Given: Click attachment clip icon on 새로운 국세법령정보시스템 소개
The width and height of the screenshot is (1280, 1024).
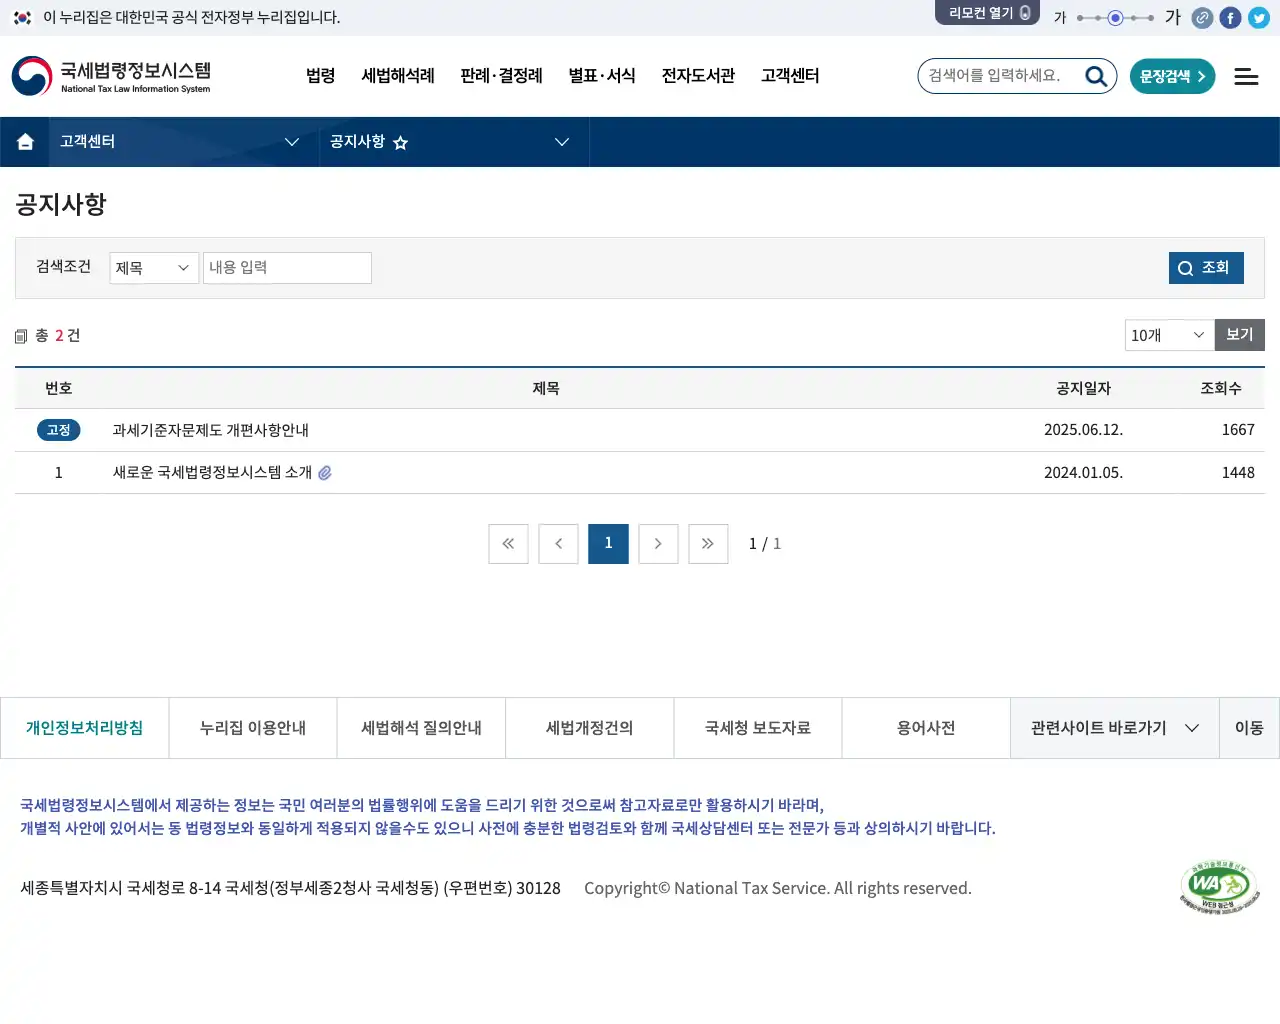Looking at the screenshot, I should coord(325,473).
